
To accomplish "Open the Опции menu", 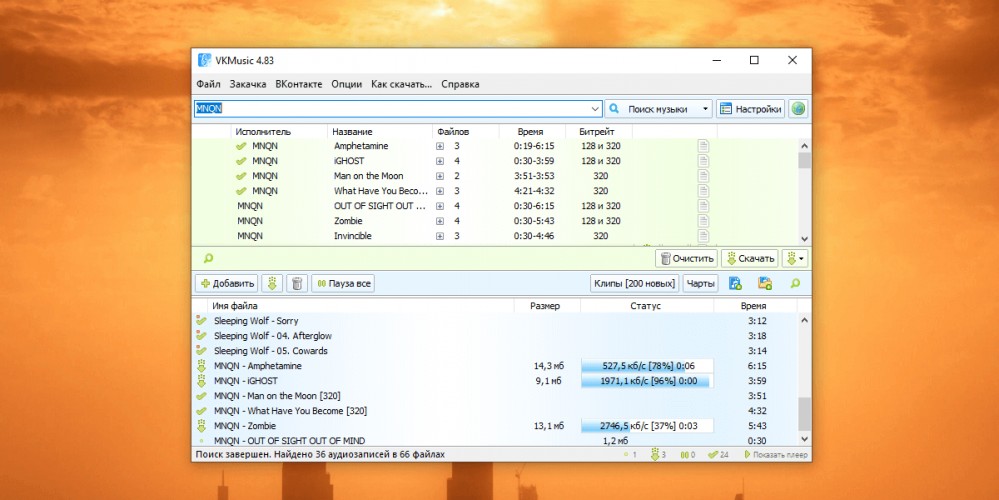I will pyautogui.click(x=347, y=84).
